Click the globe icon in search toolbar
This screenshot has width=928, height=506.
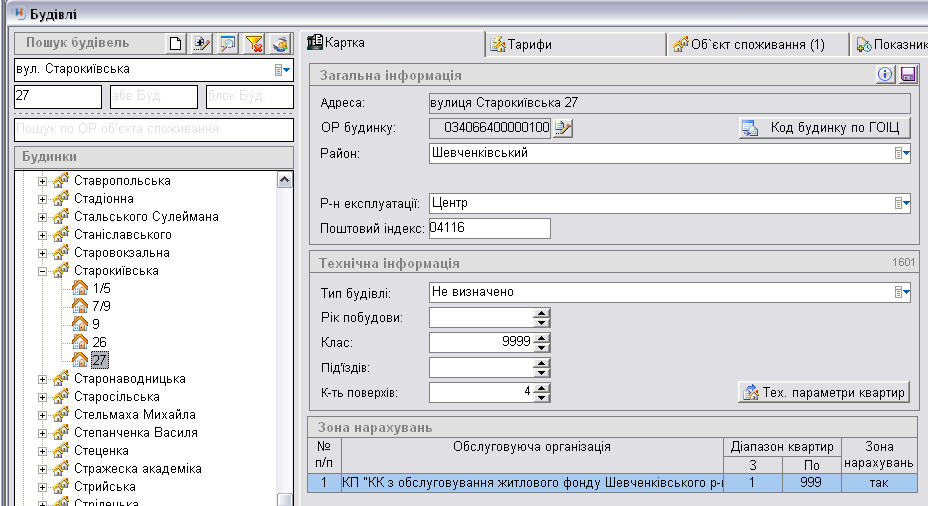pyautogui.click(x=280, y=43)
